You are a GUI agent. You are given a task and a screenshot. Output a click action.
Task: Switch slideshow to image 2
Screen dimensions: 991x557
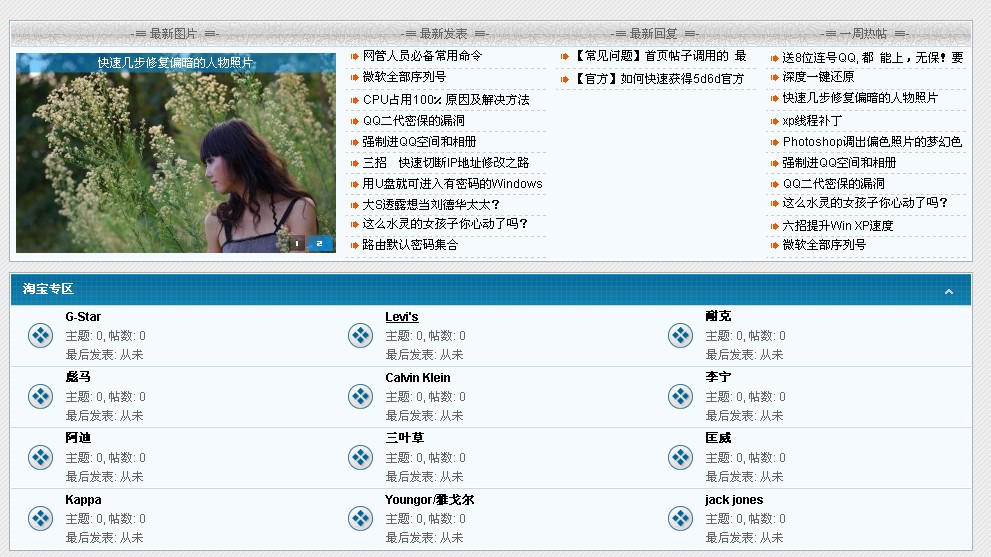tap(320, 243)
